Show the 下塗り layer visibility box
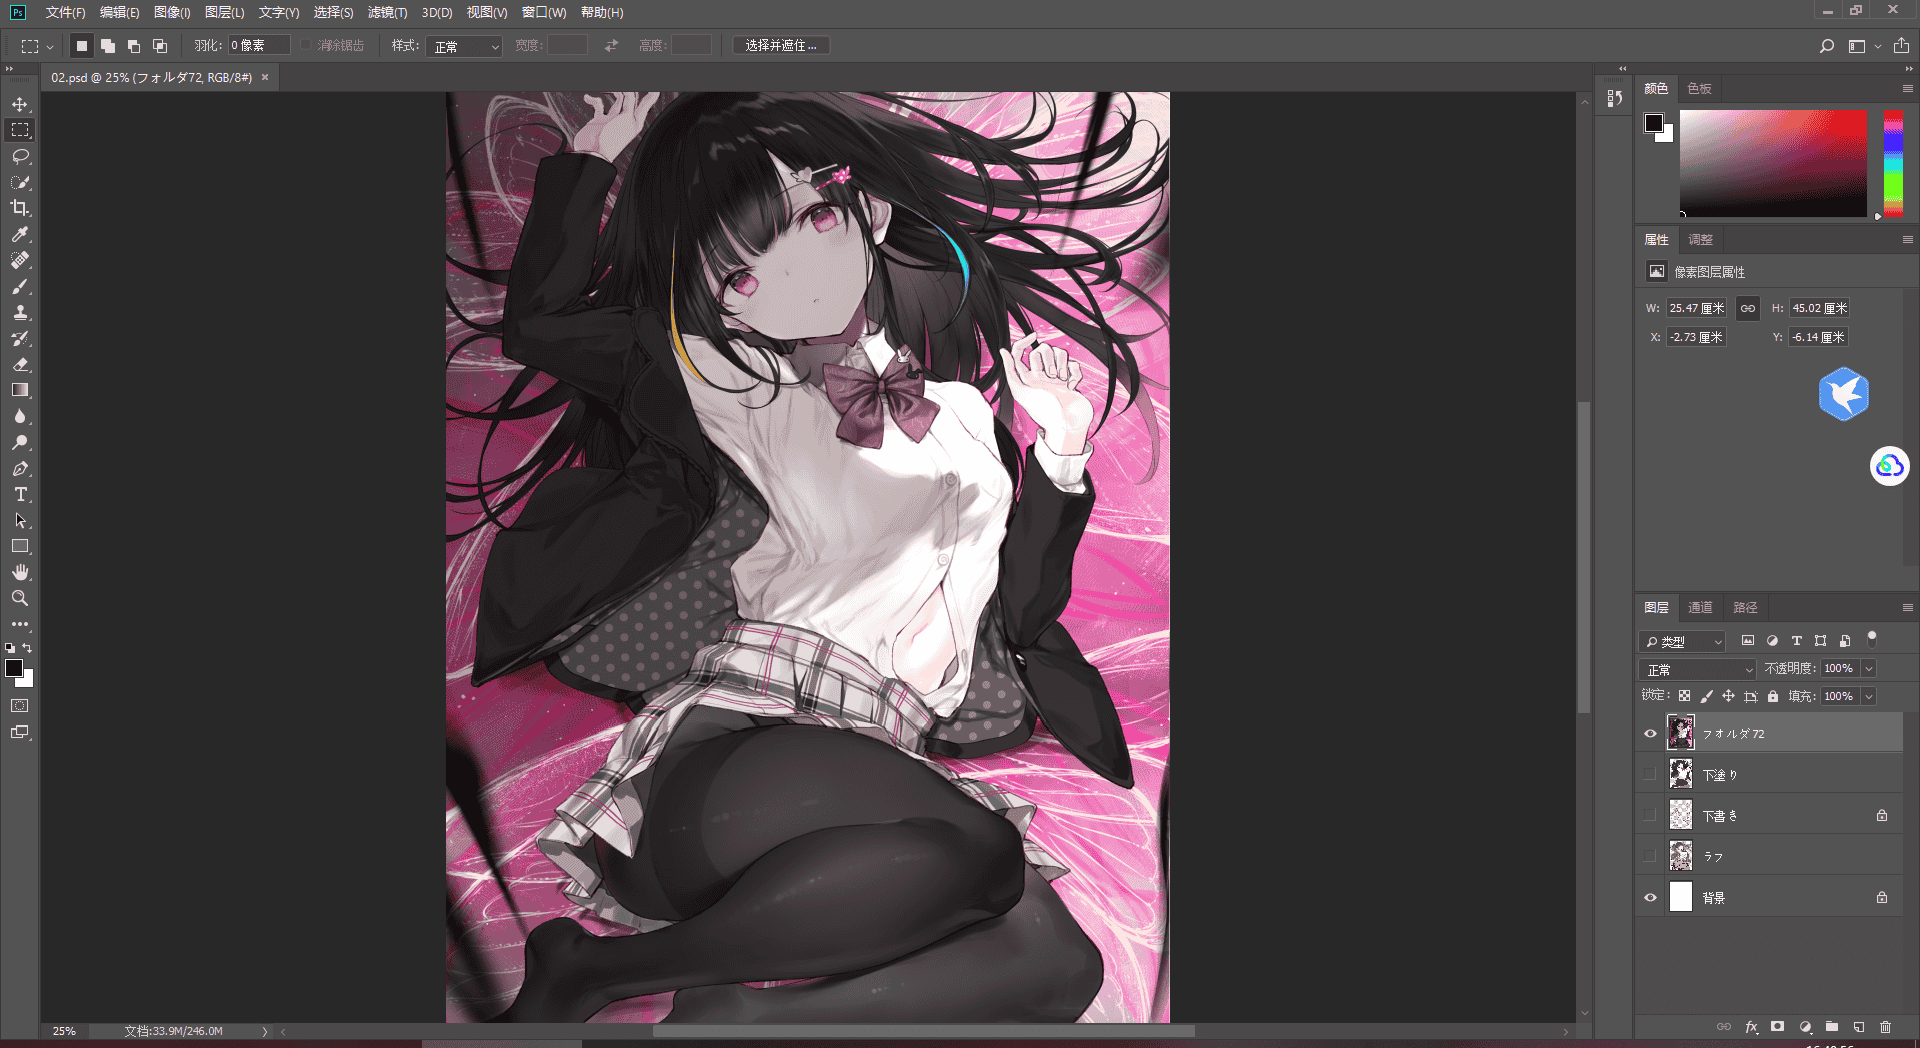 (x=1650, y=774)
